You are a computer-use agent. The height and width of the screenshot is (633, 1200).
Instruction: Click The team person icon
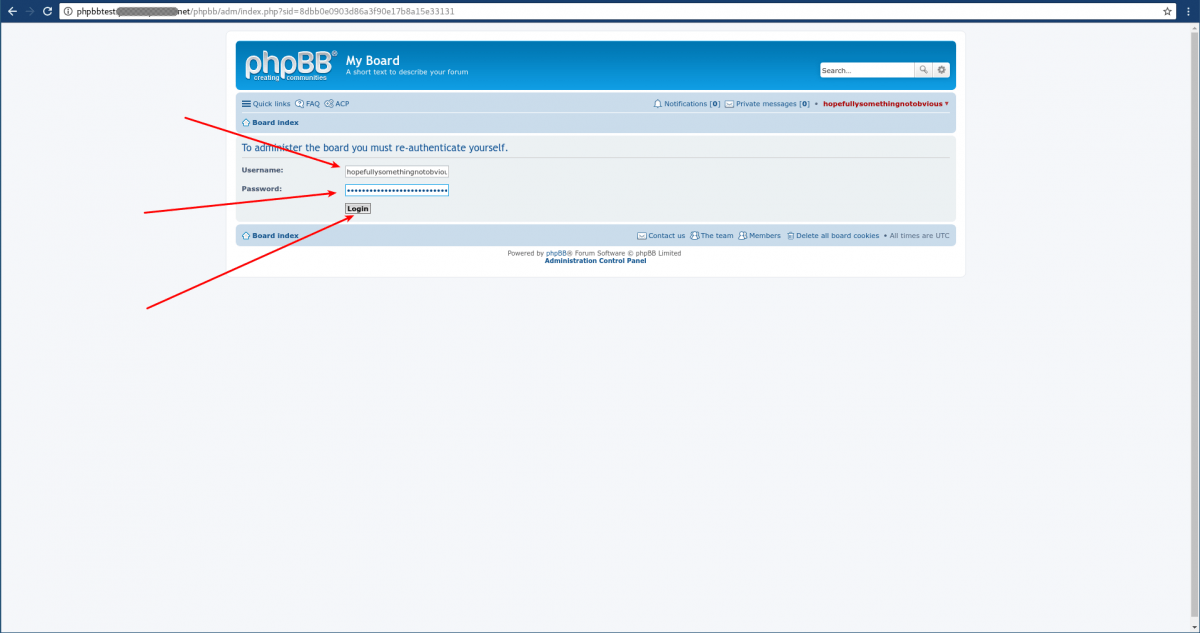click(x=695, y=235)
